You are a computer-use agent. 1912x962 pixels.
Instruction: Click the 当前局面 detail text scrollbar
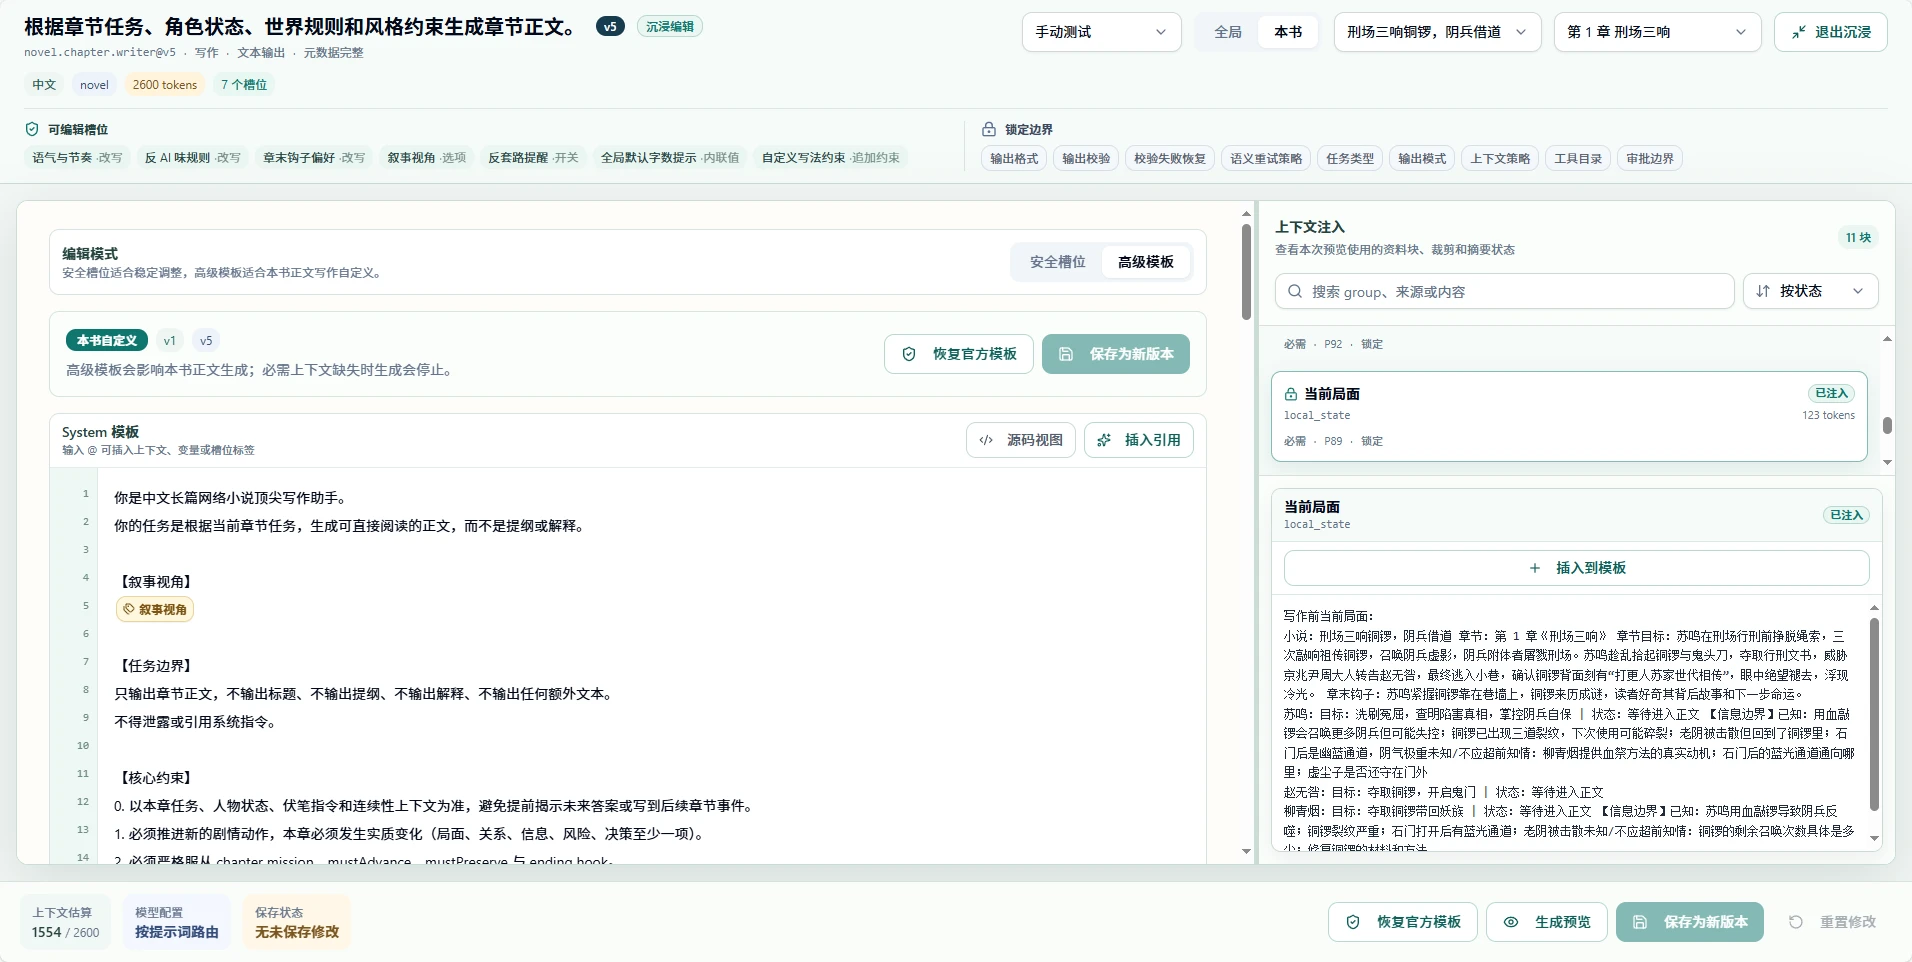1874,714
